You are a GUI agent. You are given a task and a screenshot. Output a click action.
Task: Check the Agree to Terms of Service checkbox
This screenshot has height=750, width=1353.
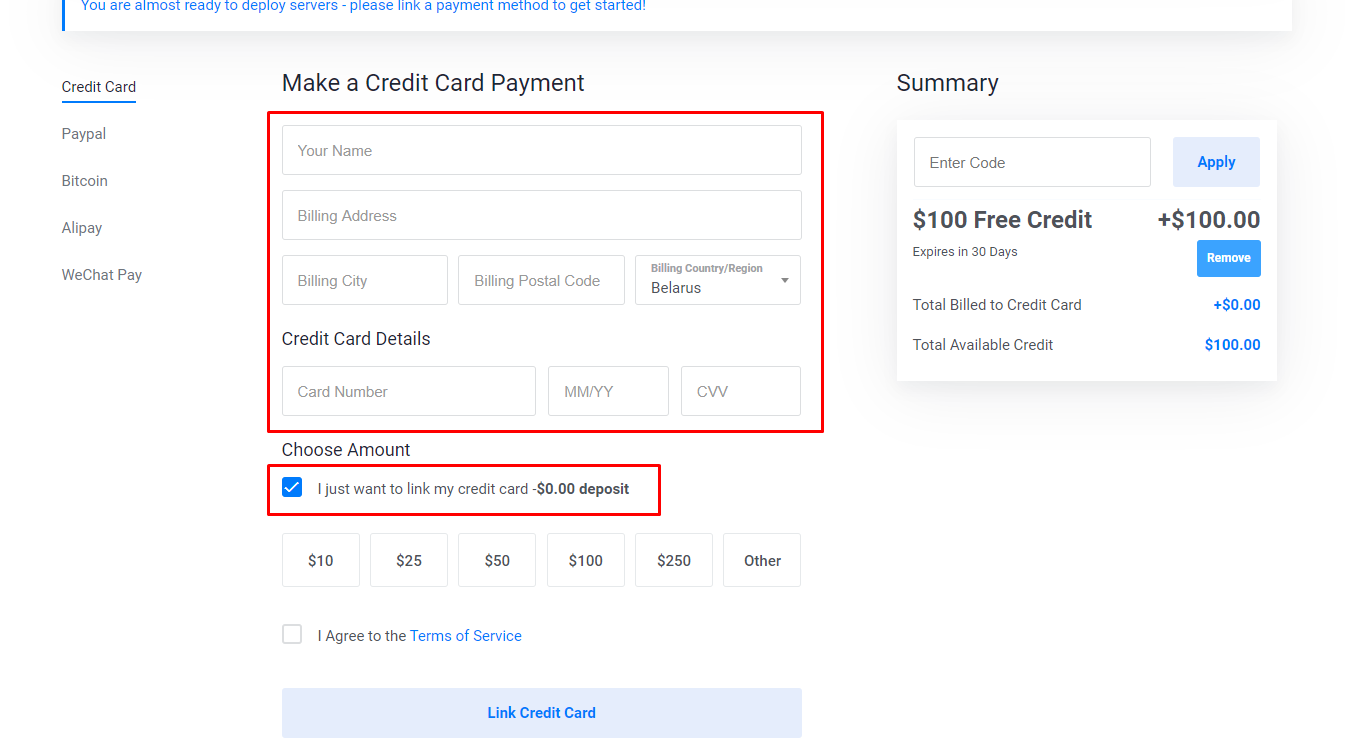pyautogui.click(x=292, y=635)
